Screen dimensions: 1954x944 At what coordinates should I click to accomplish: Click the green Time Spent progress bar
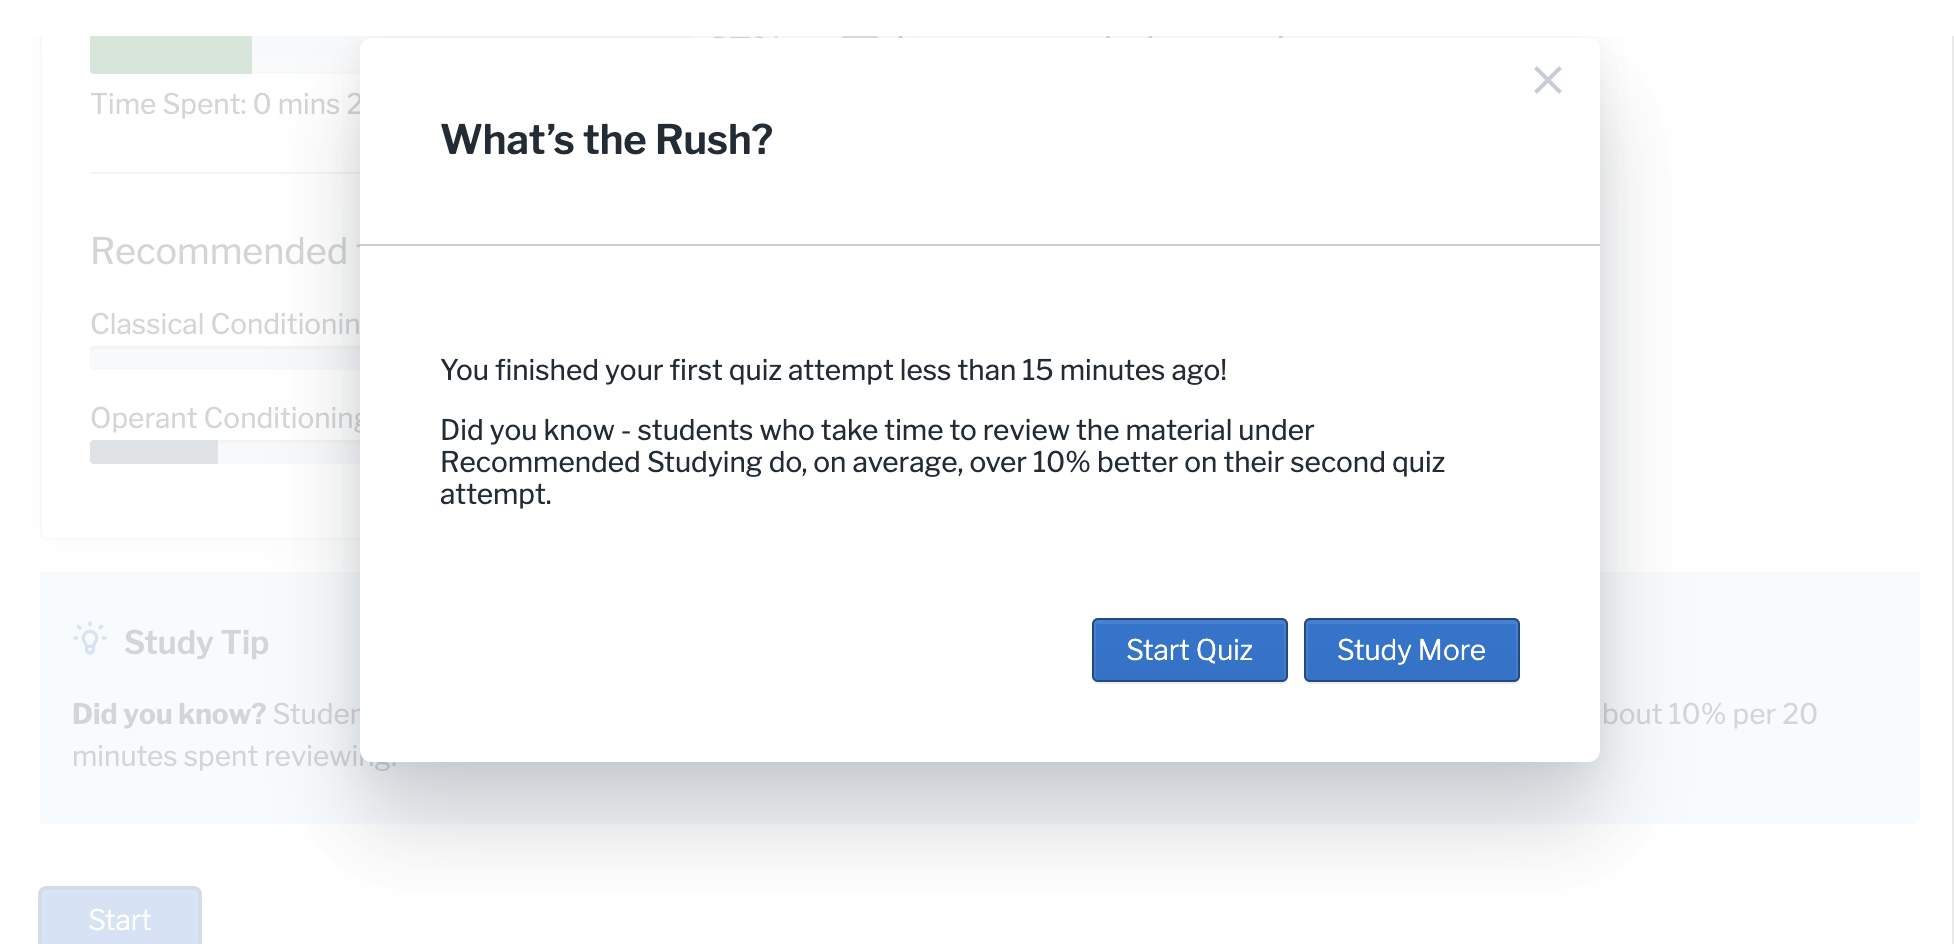click(170, 54)
